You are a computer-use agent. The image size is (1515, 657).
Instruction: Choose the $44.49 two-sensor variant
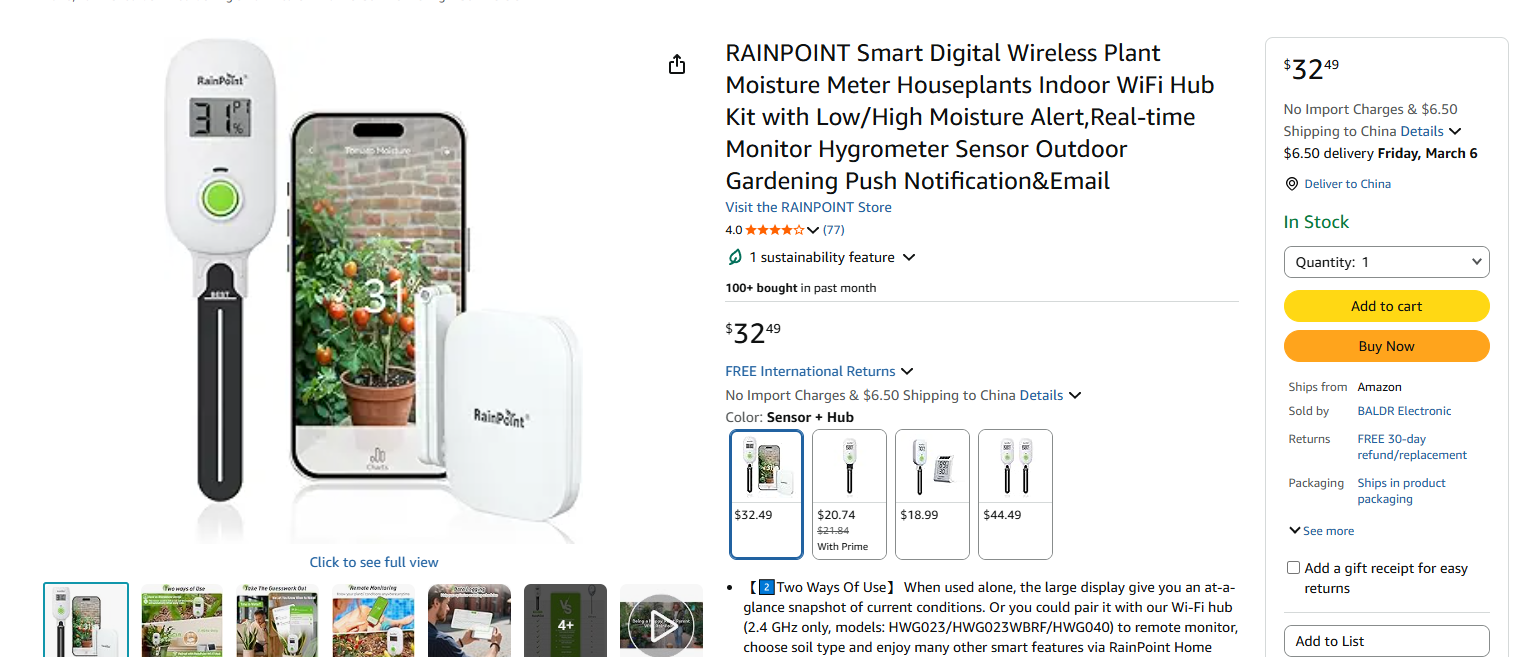[x=1015, y=493]
